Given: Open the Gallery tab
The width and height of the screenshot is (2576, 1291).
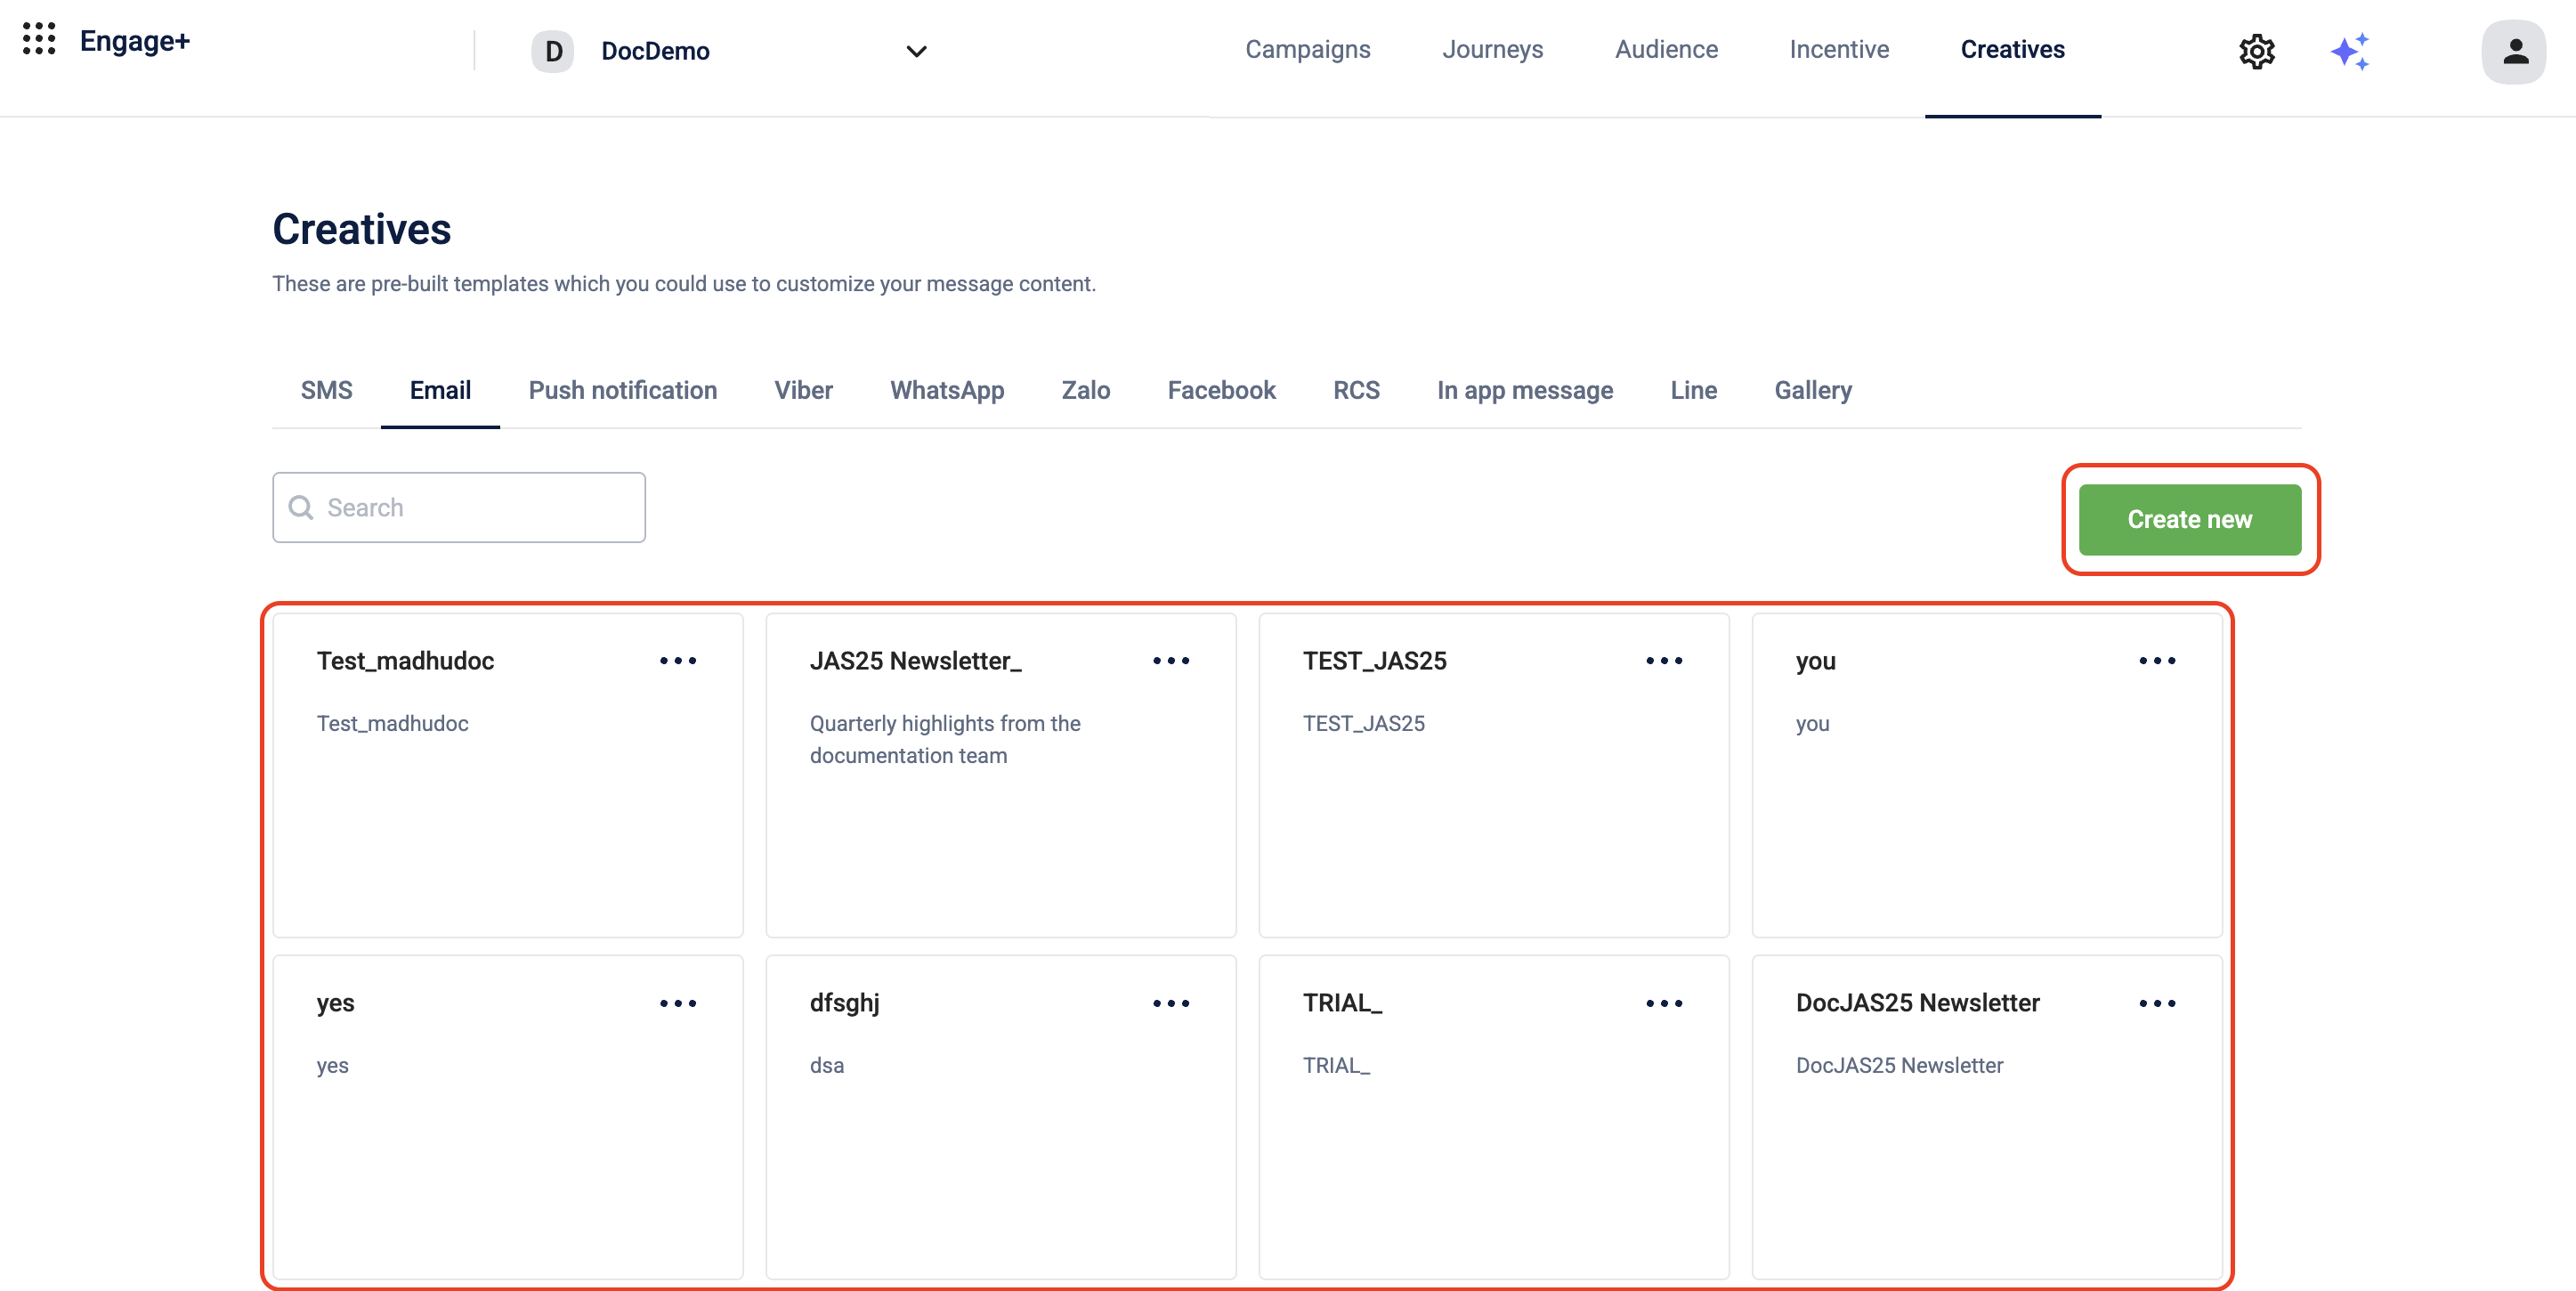Looking at the screenshot, I should click(1812, 390).
